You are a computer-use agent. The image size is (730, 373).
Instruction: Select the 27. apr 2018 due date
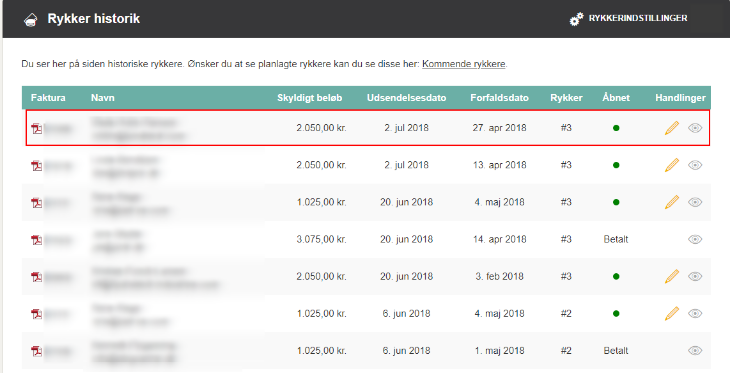[500, 128]
